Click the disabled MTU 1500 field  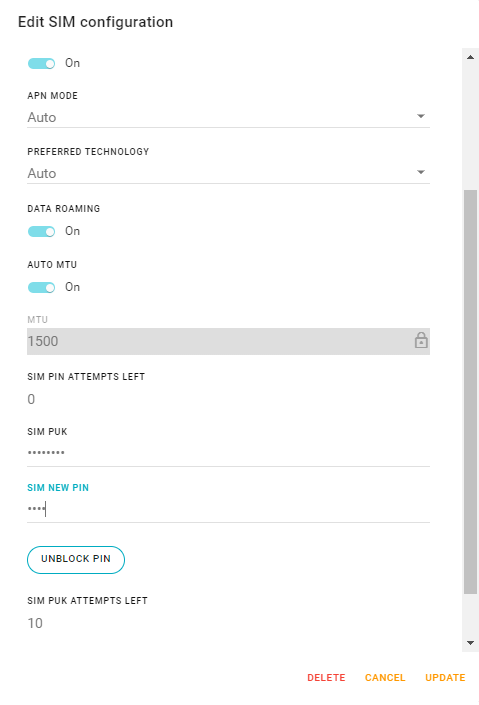click(x=228, y=341)
